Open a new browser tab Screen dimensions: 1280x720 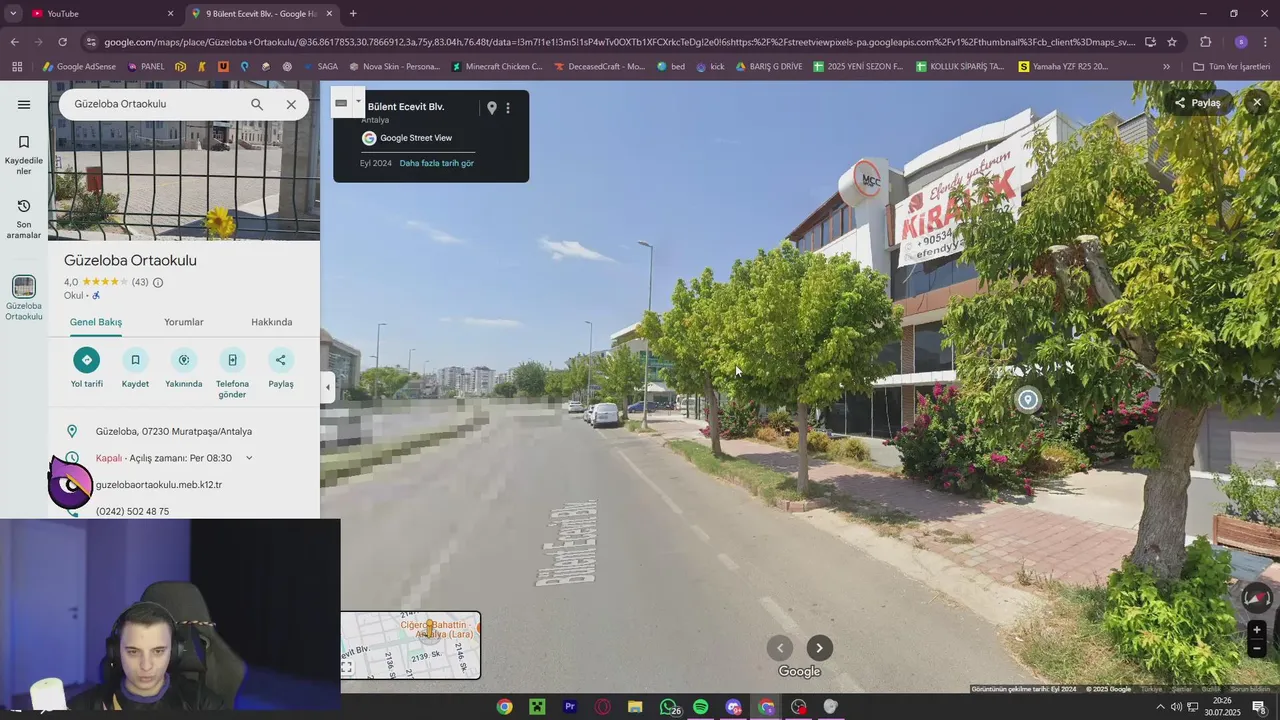353,13
